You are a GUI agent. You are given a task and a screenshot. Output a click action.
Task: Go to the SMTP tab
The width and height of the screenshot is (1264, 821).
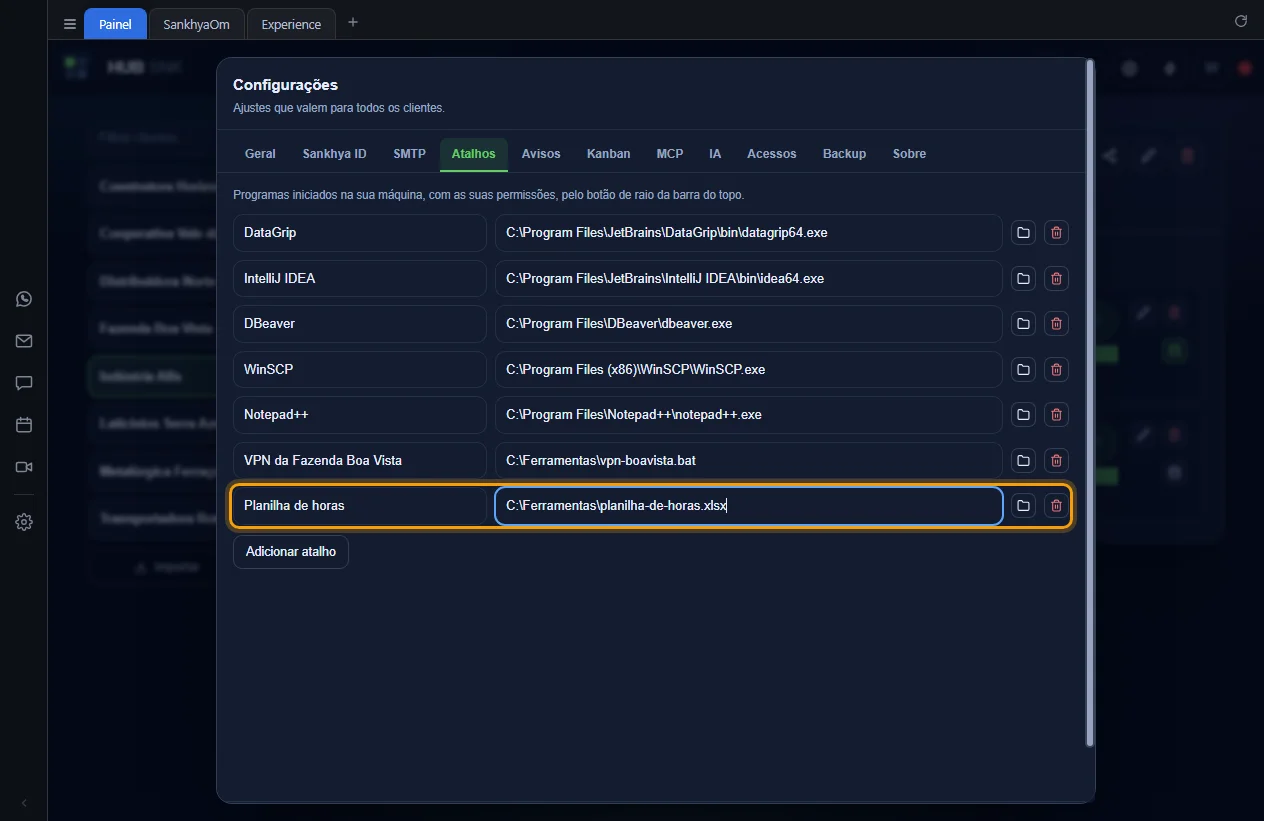tap(409, 154)
